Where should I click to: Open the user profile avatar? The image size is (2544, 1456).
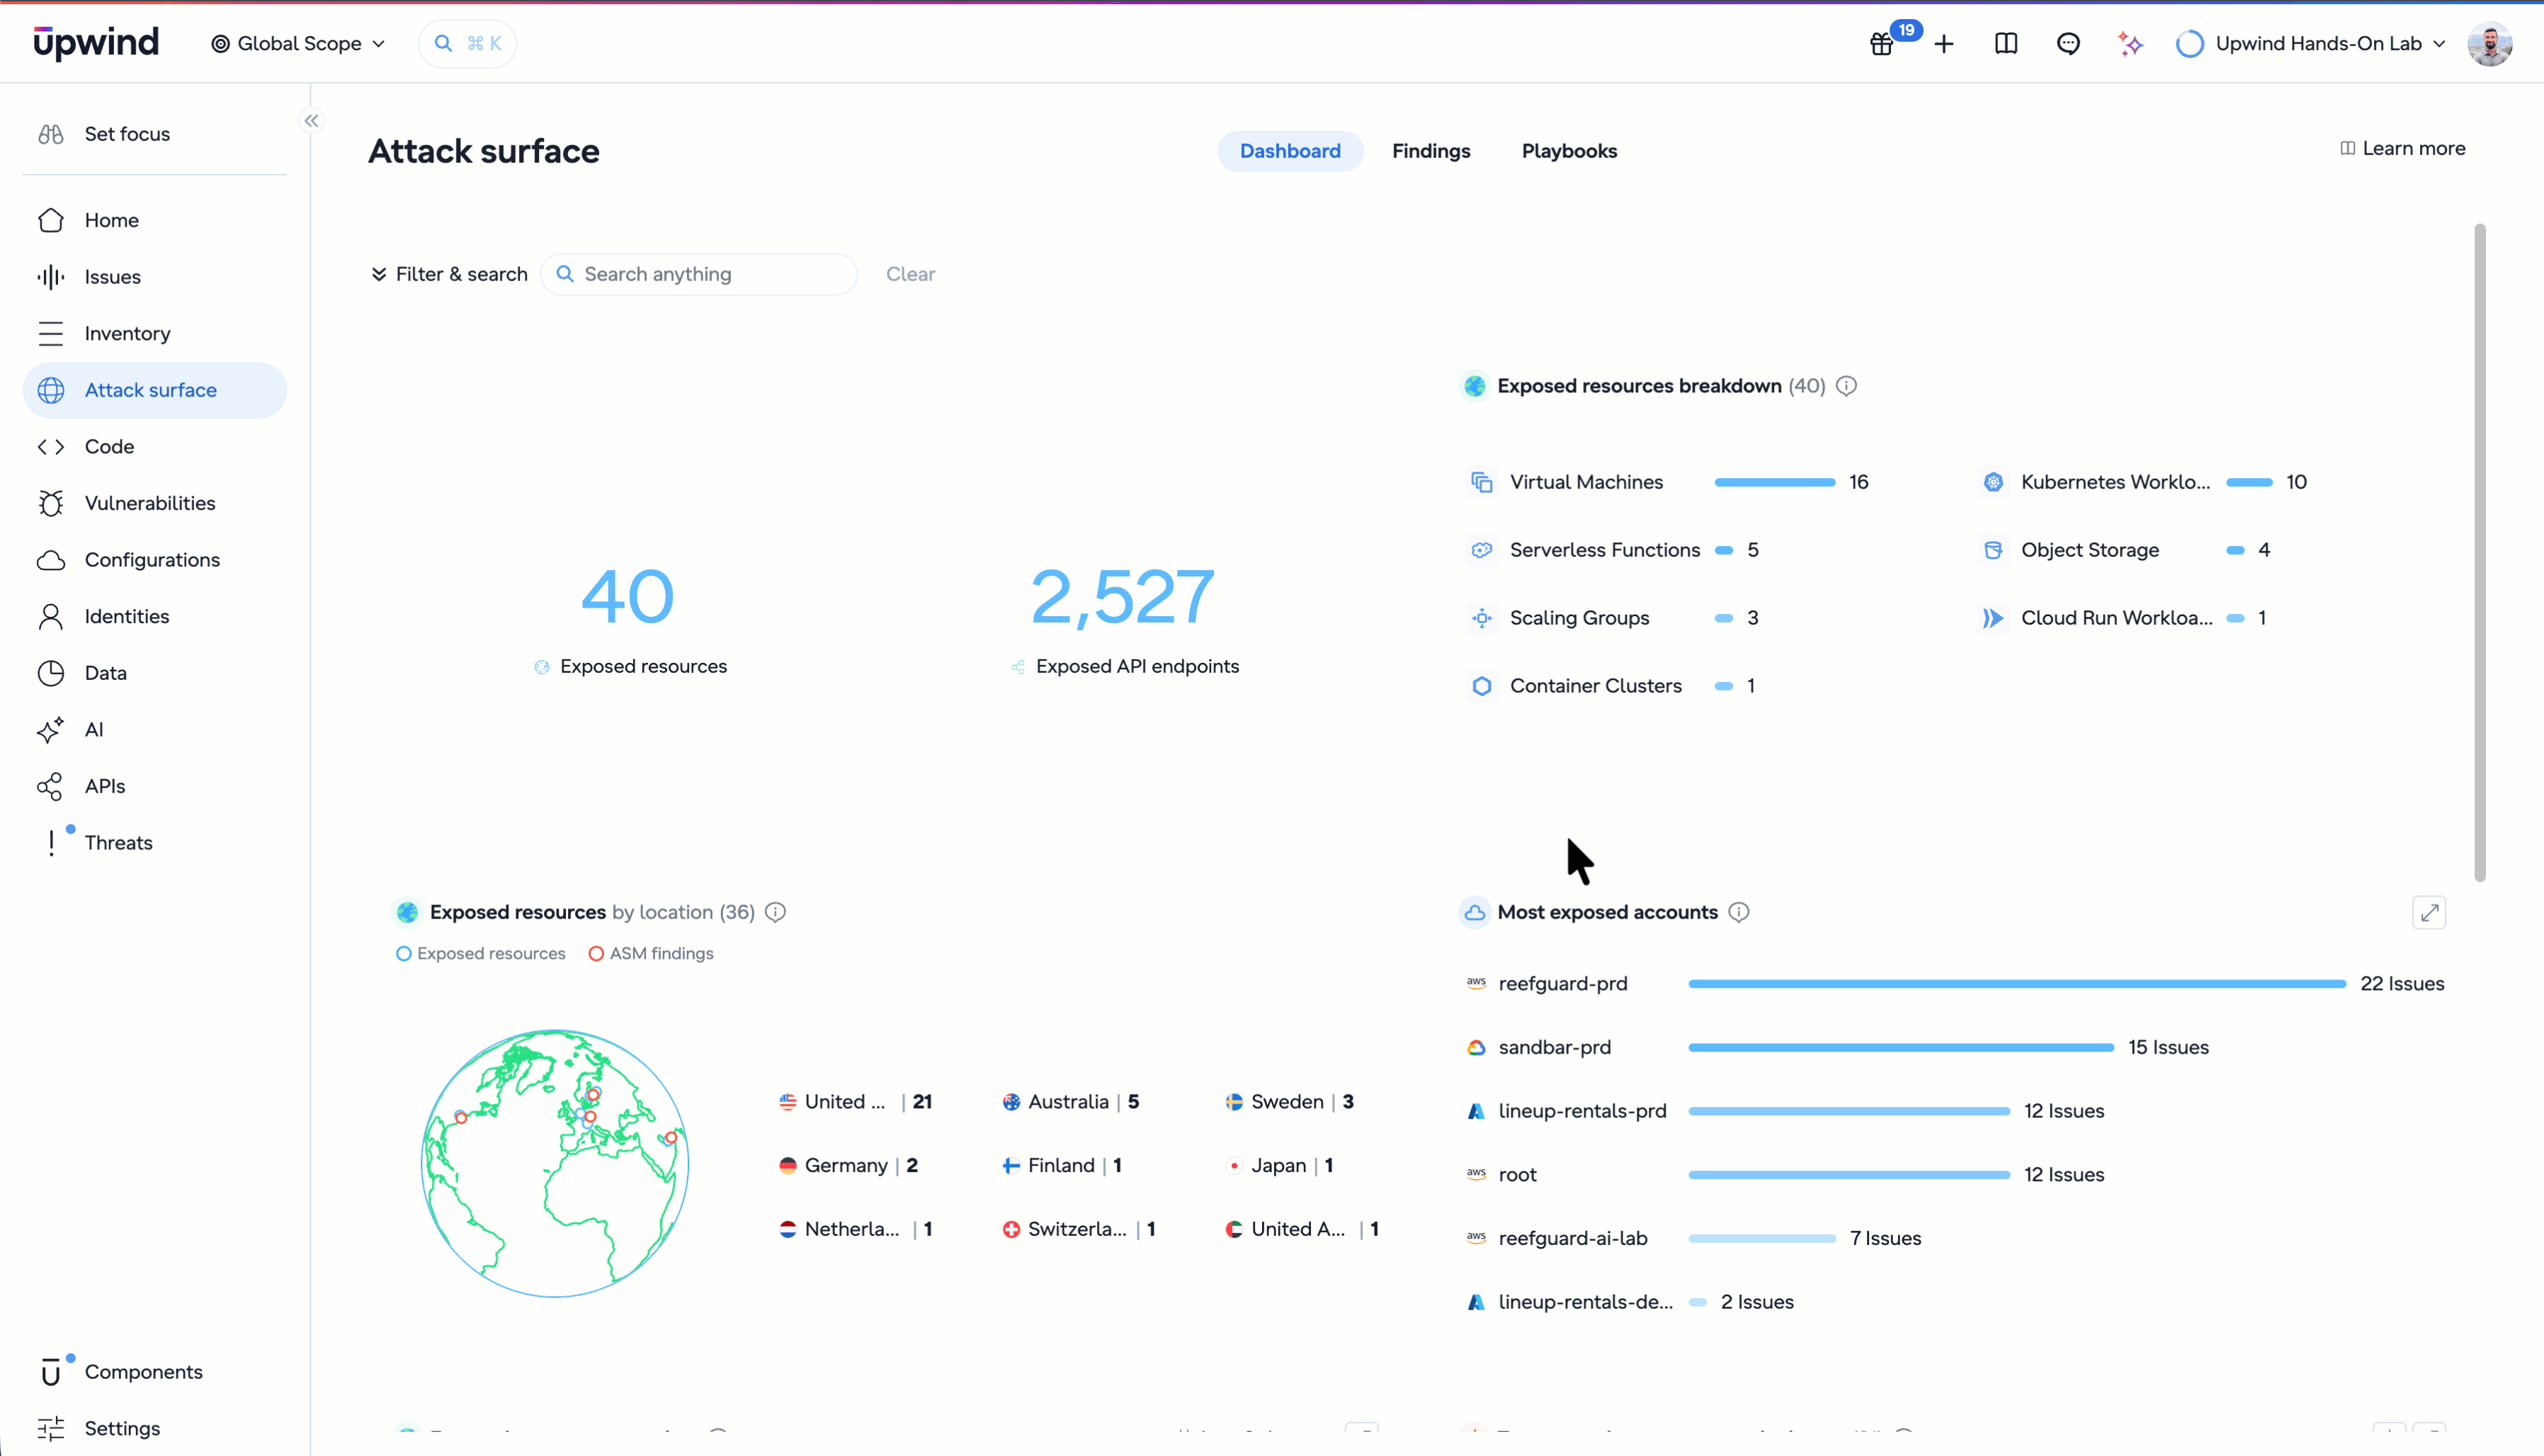(x=2490, y=44)
